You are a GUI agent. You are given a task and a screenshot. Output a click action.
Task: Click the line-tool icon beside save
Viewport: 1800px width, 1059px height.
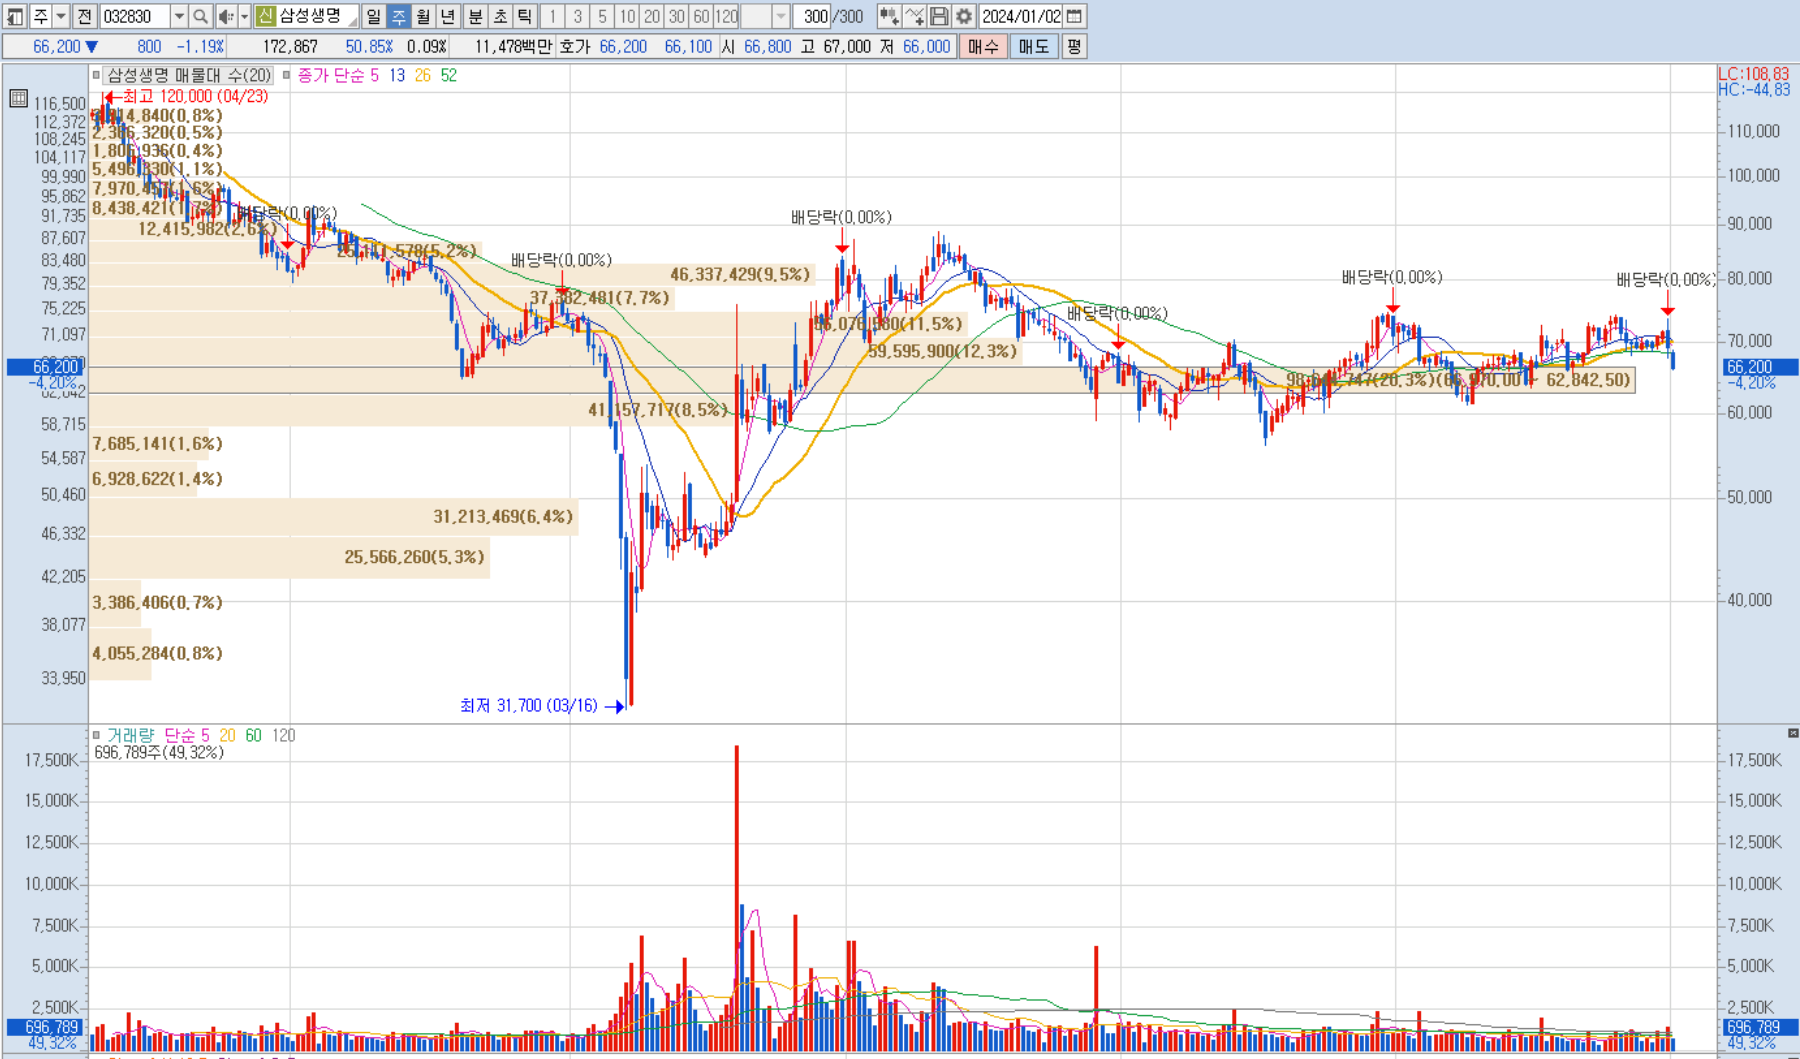[914, 16]
